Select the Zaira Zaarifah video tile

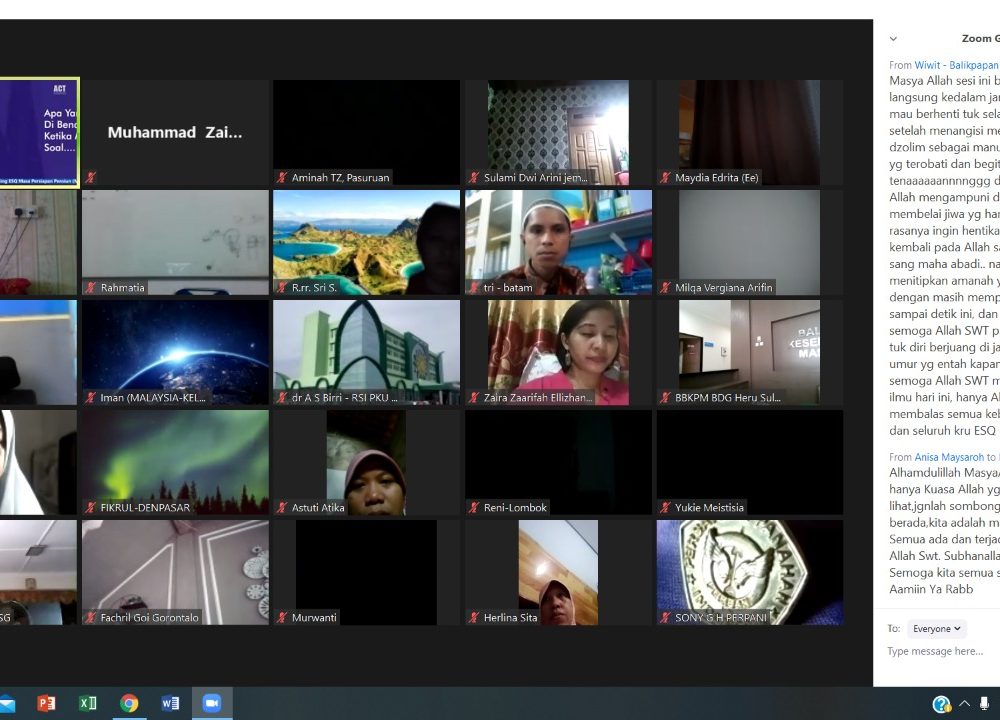(558, 352)
